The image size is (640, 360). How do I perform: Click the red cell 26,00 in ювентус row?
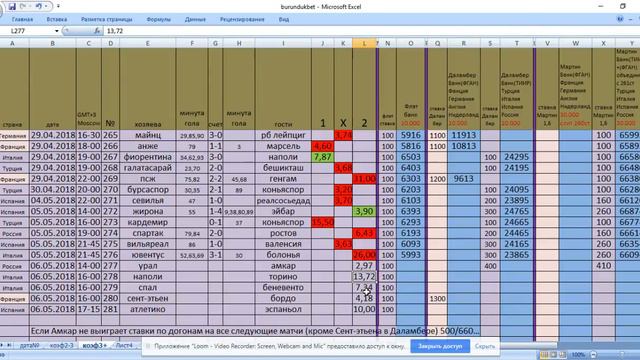[364, 255]
